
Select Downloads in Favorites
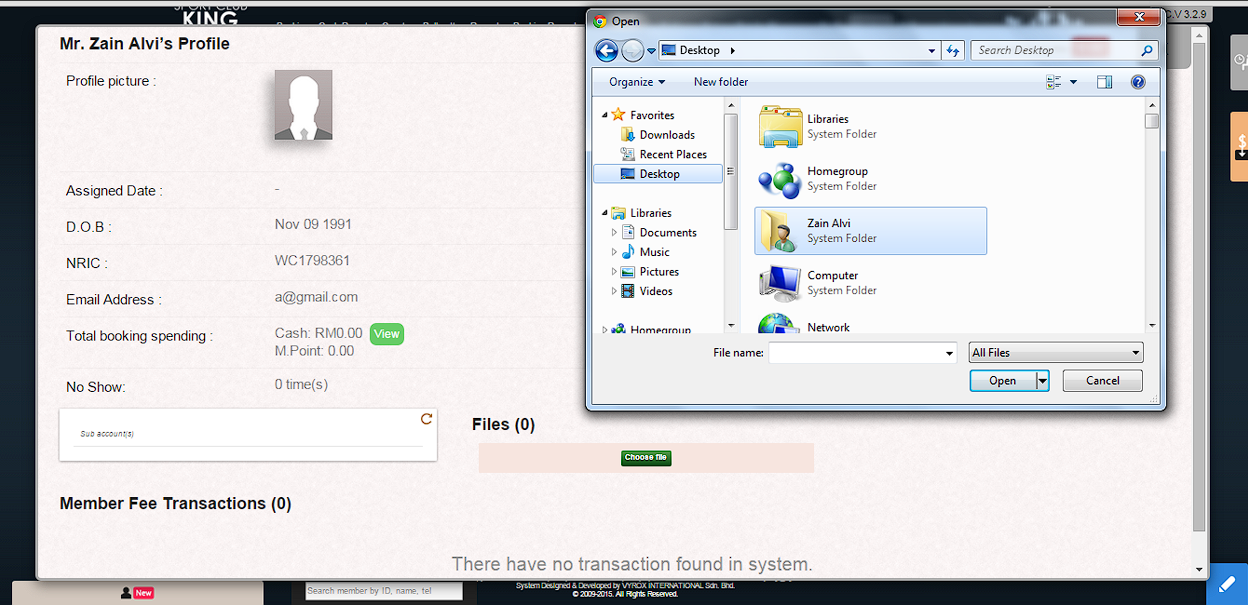[x=666, y=135]
